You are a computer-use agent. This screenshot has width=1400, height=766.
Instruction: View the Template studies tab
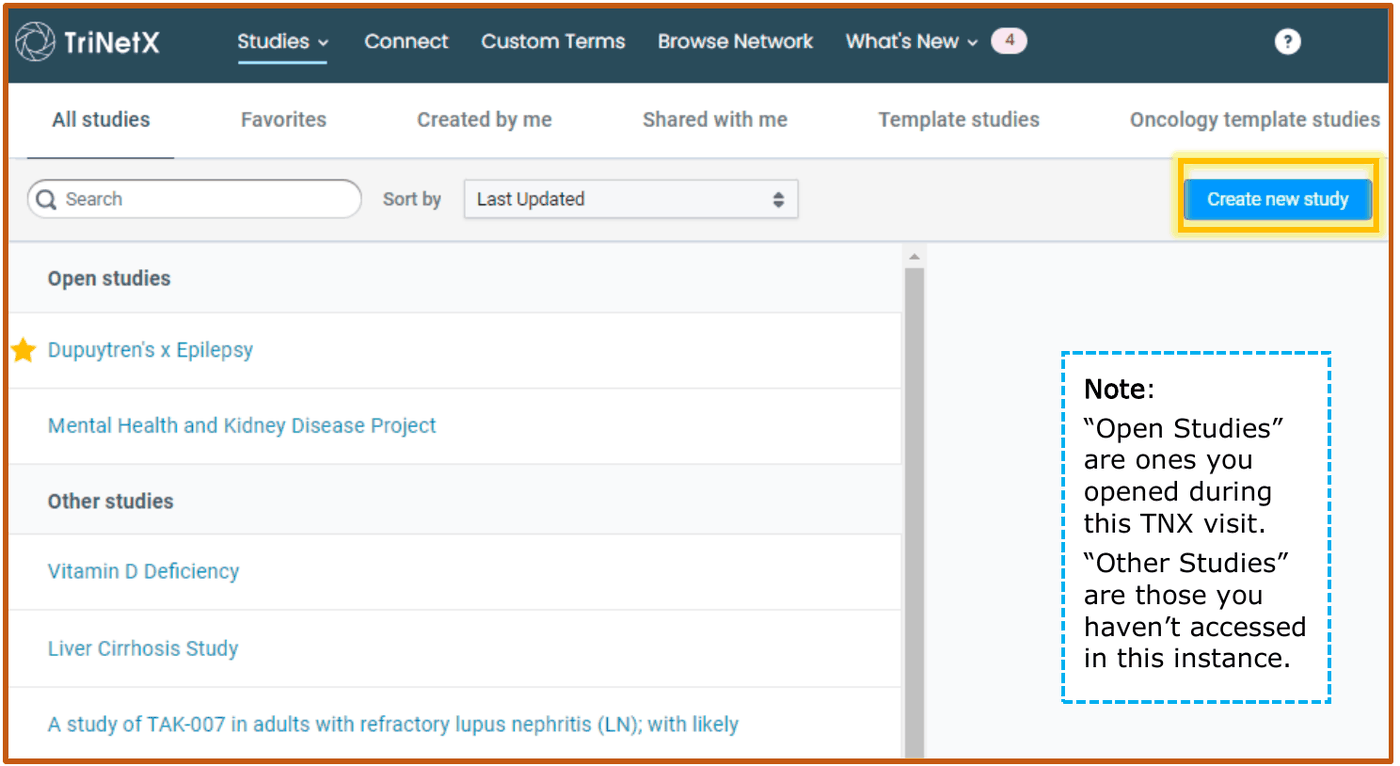tap(959, 120)
